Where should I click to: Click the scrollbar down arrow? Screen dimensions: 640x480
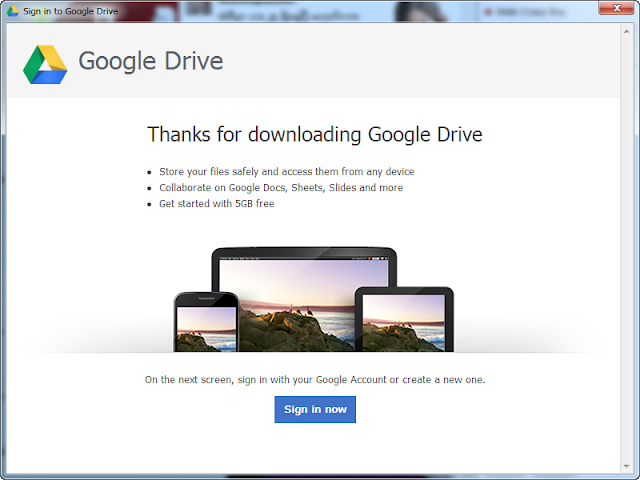pyautogui.click(x=626, y=466)
